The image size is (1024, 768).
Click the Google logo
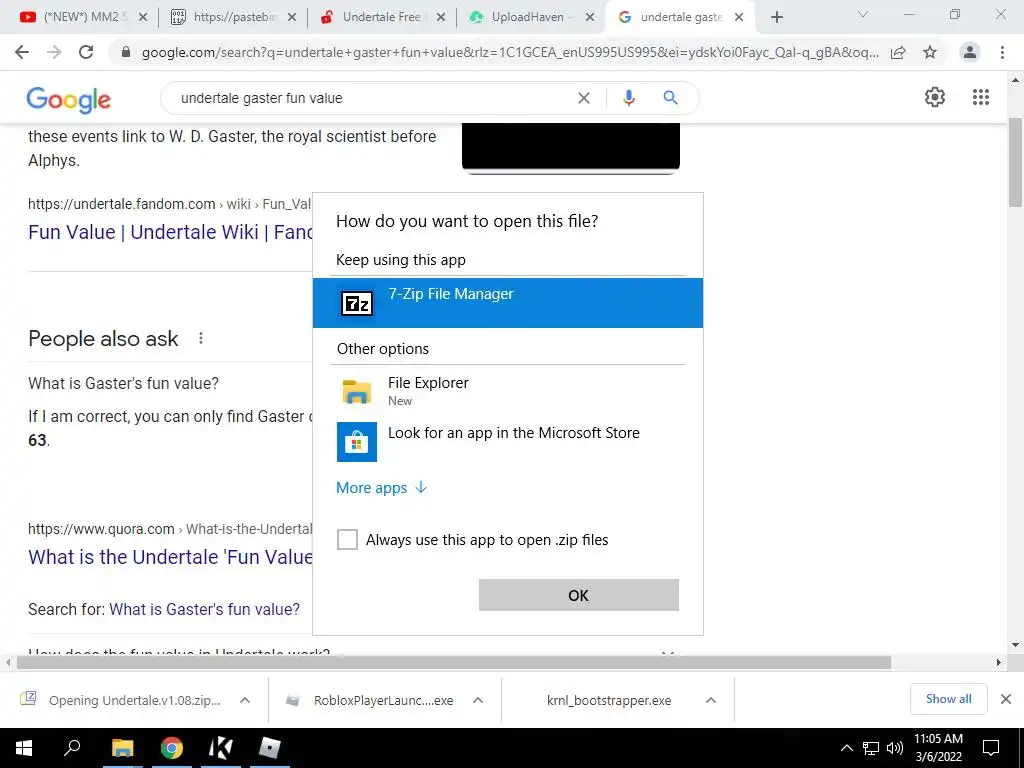[x=69, y=100]
